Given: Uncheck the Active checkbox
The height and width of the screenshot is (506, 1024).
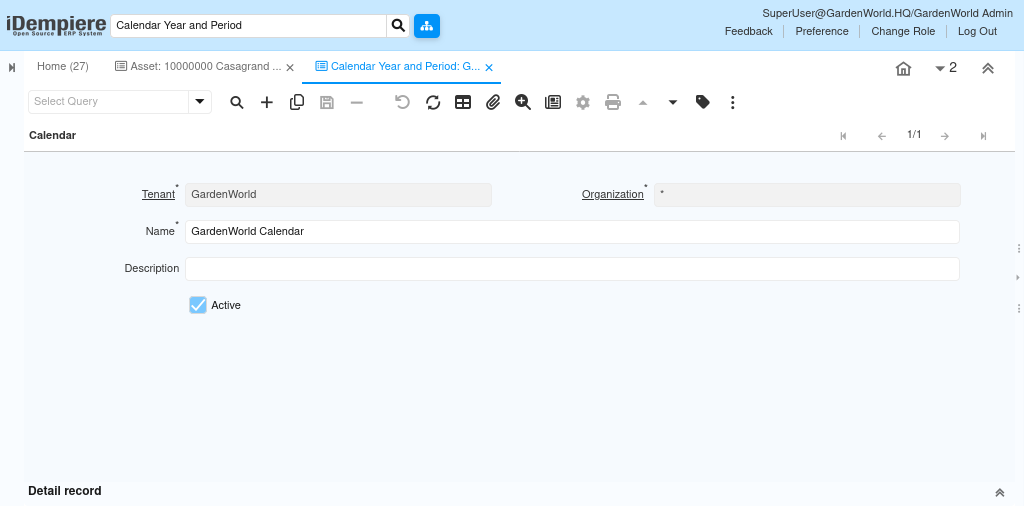Looking at the screenshot, I should [x=198, y=305].
